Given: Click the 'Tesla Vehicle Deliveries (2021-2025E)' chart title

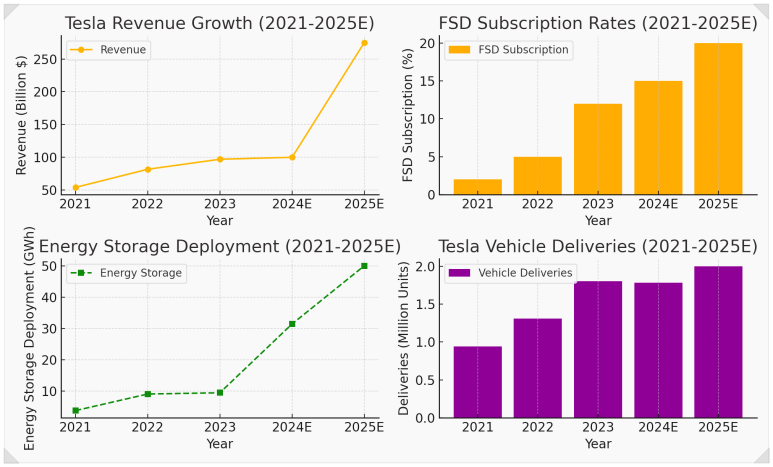Looking at the screenshot, I should pyautogui.click(x=597, y=246).
